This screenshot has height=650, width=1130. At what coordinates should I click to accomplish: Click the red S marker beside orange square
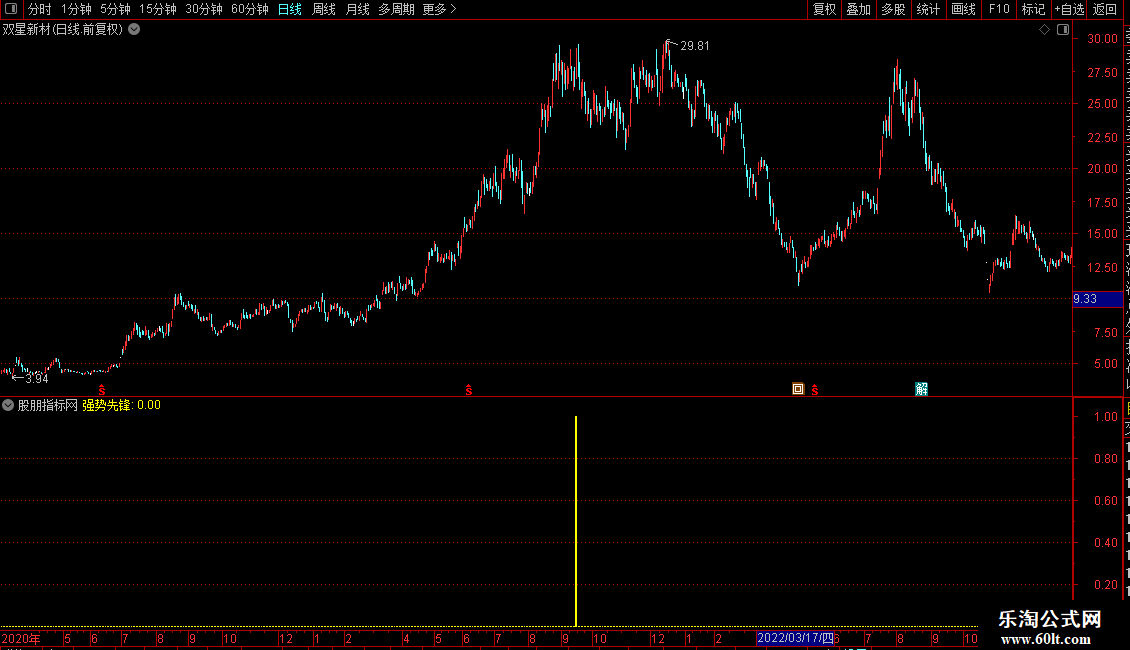pos(814,390)
